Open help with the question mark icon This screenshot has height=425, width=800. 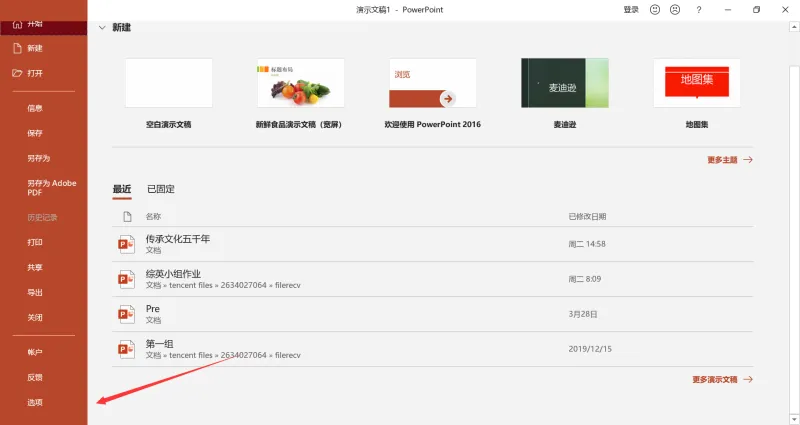click(x=698, y=10)
